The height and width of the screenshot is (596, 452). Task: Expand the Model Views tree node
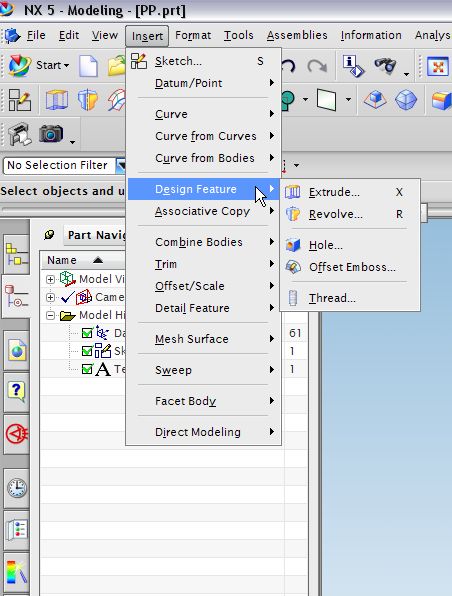point(50,279)
